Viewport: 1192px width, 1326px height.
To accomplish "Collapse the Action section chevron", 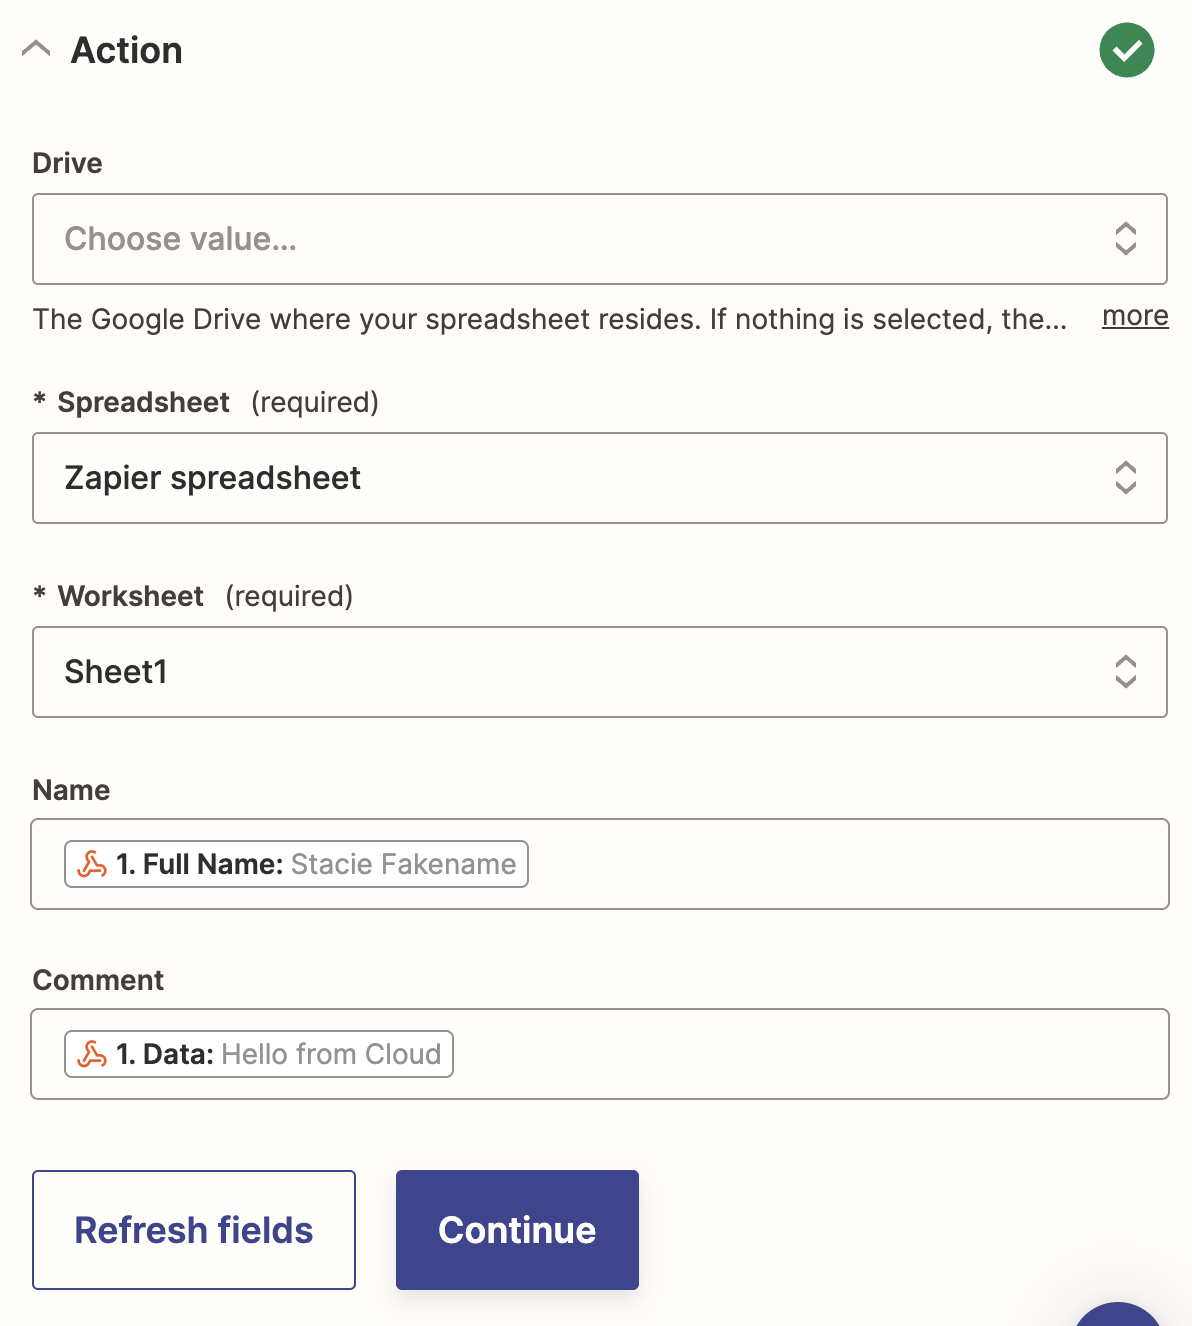I will (36, 49).
